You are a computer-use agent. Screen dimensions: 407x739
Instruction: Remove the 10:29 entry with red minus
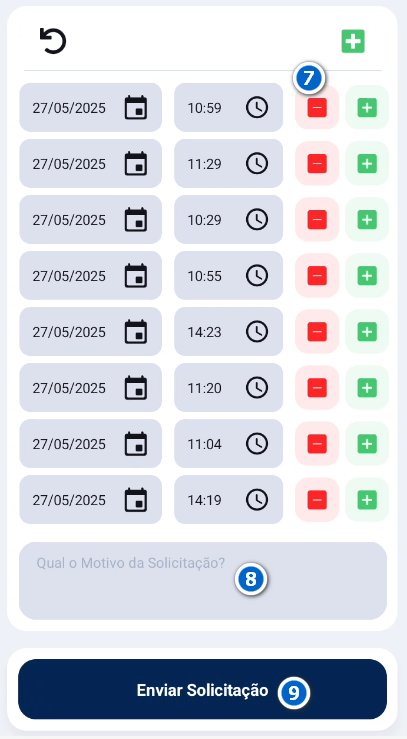point(317,220)
